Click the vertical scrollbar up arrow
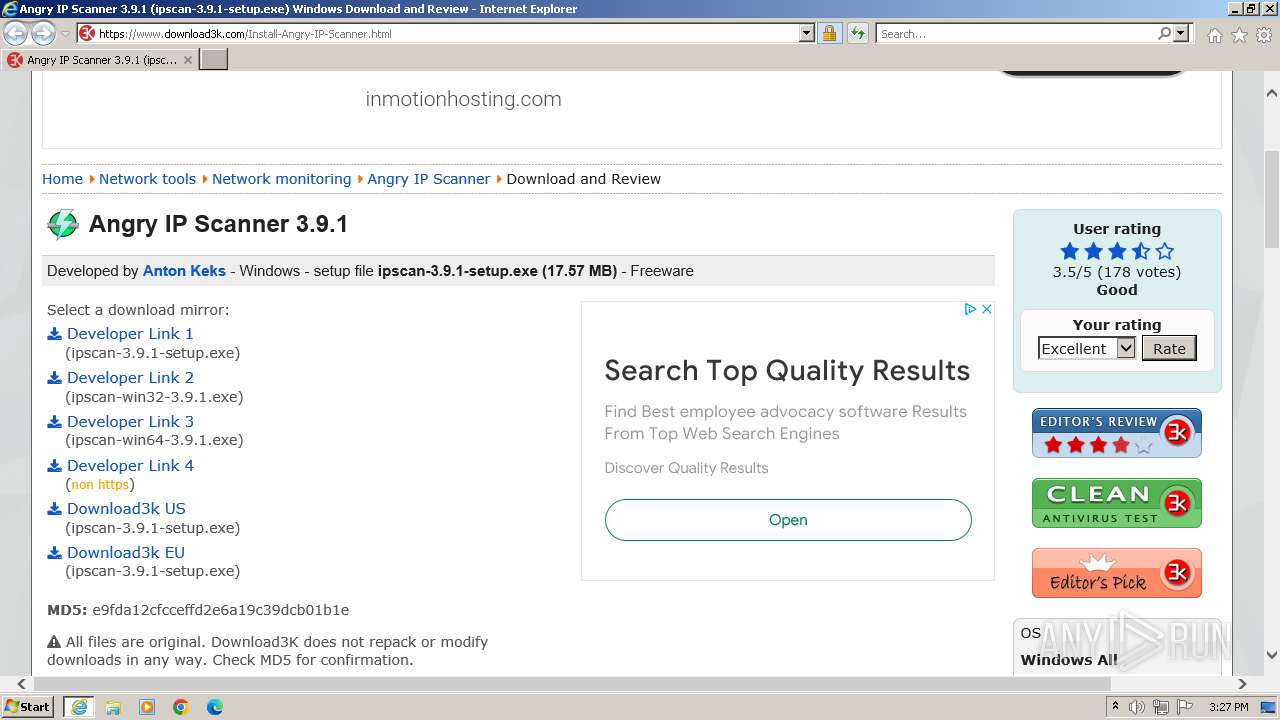 pos(1272,93)
